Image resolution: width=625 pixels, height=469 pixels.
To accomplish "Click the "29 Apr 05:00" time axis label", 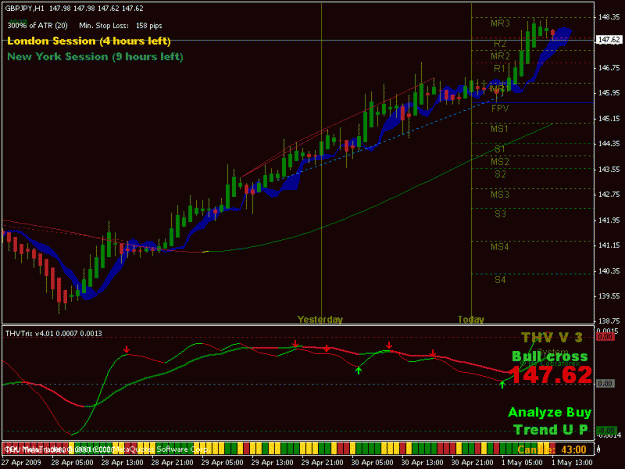I will click(222, 462).
